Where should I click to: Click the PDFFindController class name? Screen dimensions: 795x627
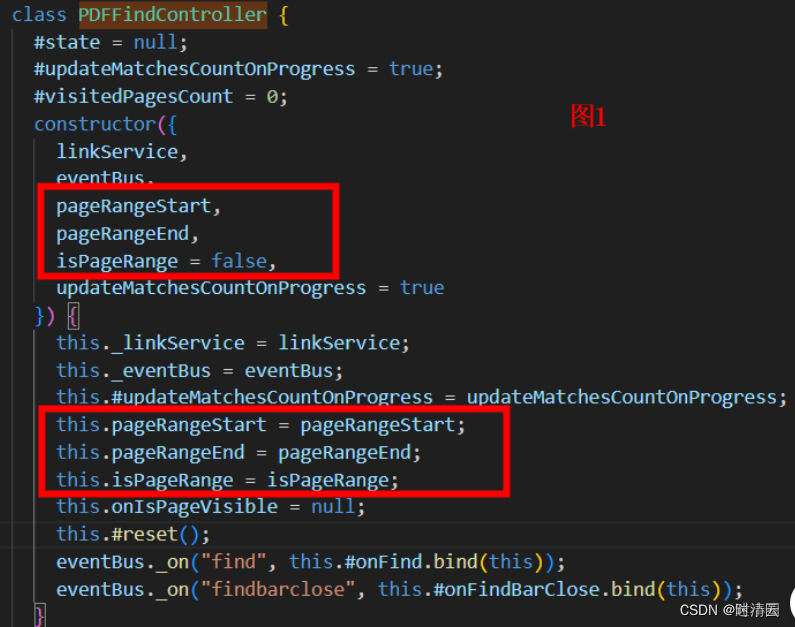pyautogui.click(x=172, y=15)
